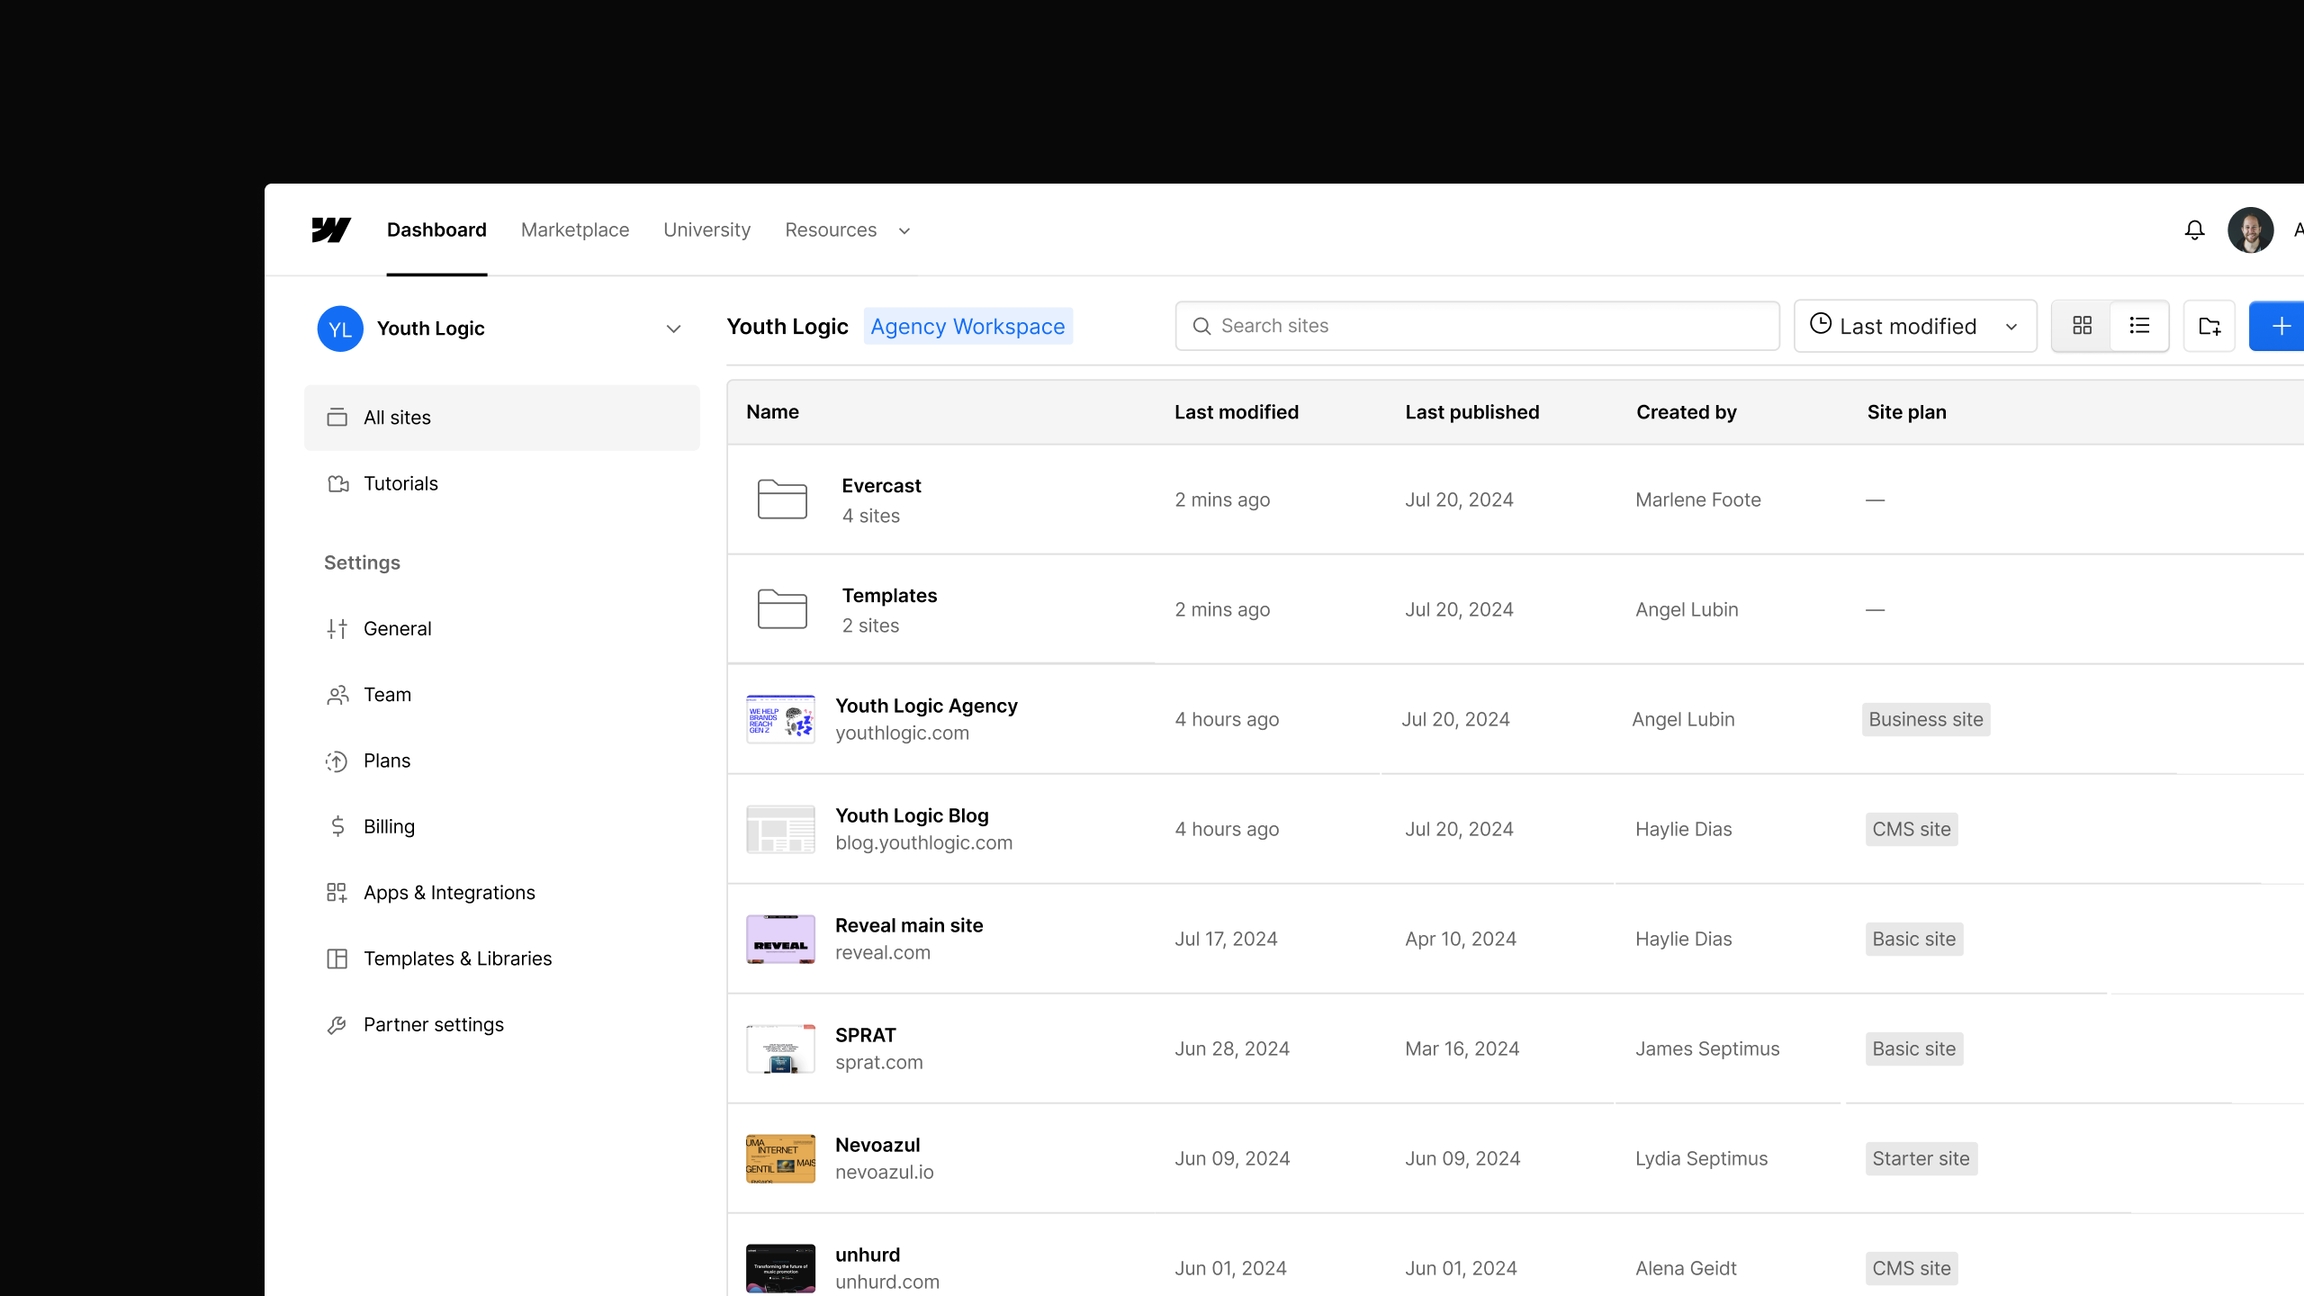Viewport: 2304px width, 1296px height.
Task: Open the Evercast folder
Action: coord(881,486)
